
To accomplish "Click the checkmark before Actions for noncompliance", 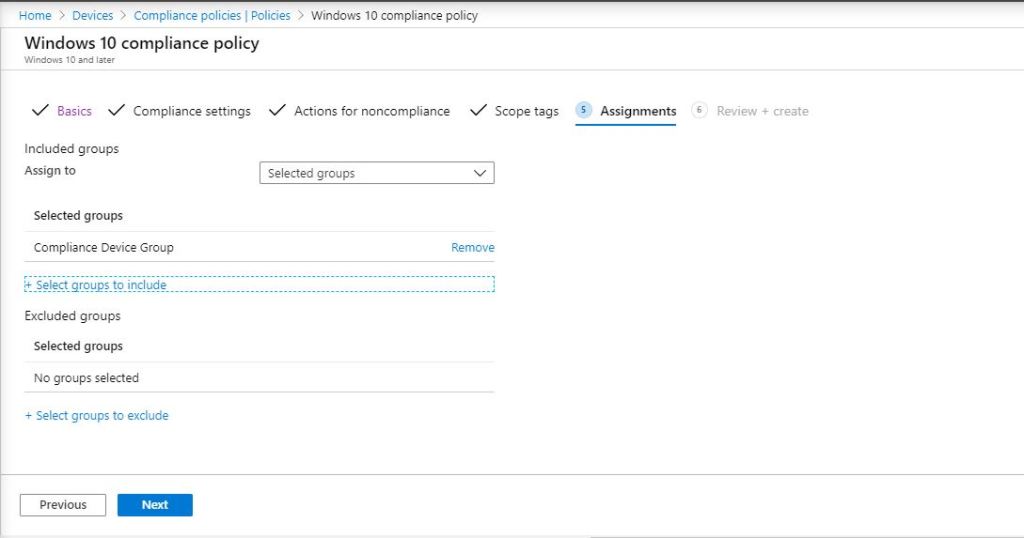I will pos(277,111).
